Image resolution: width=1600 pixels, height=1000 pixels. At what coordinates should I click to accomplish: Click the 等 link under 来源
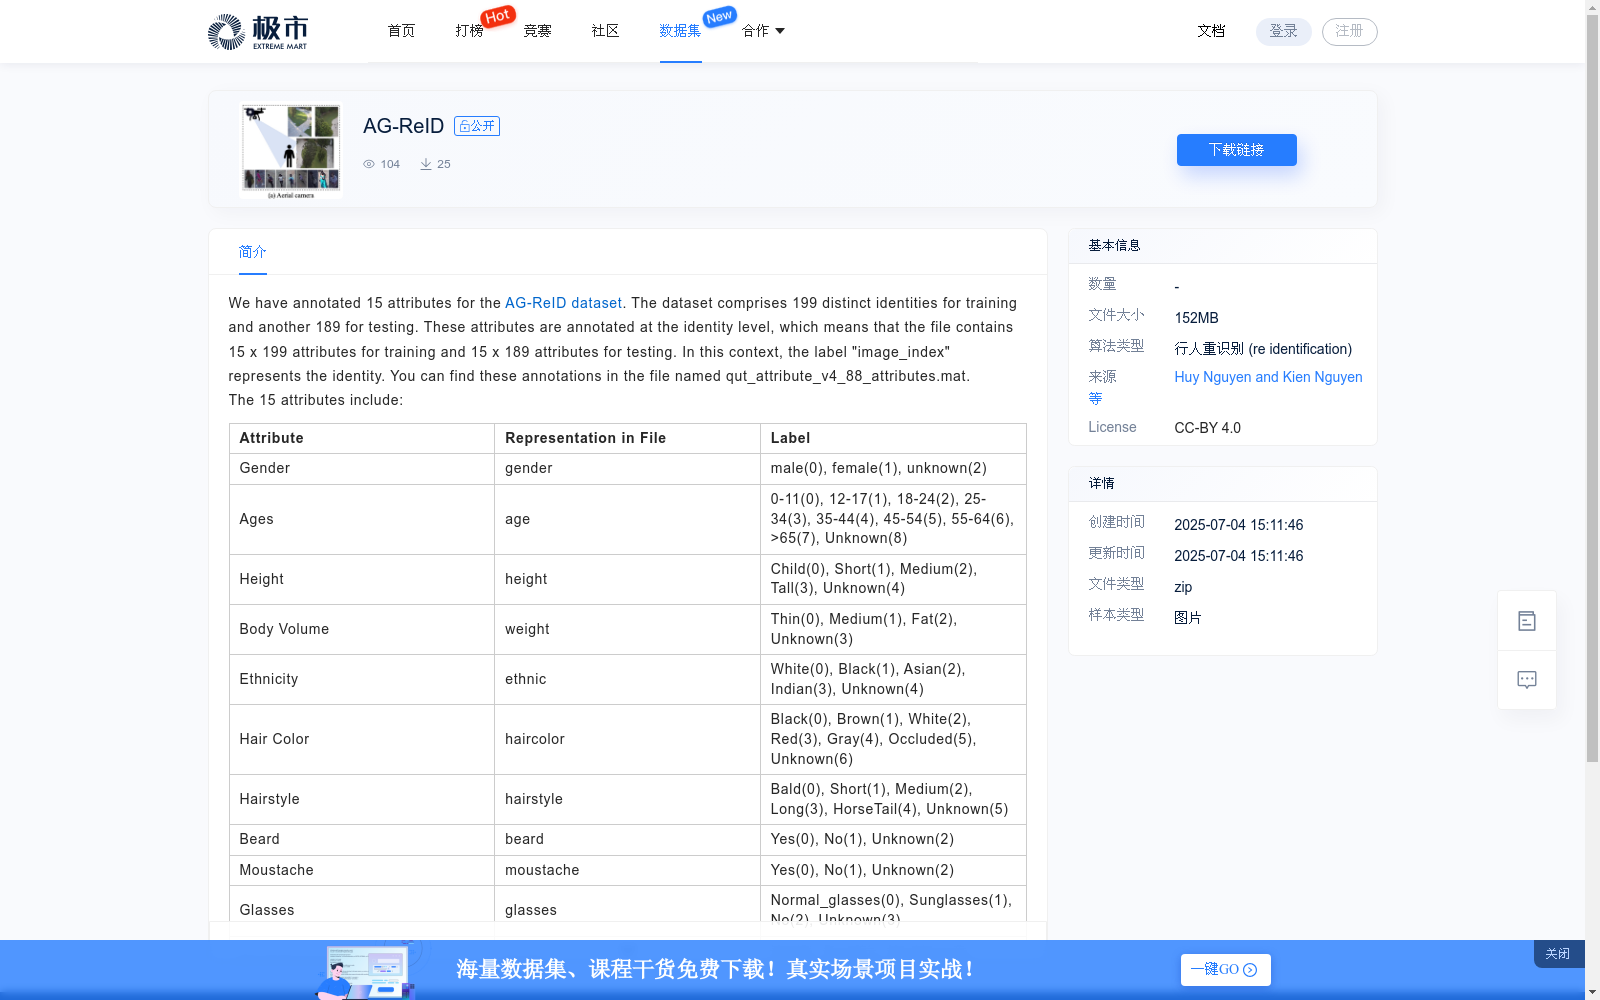click(x=1095, y=398)
